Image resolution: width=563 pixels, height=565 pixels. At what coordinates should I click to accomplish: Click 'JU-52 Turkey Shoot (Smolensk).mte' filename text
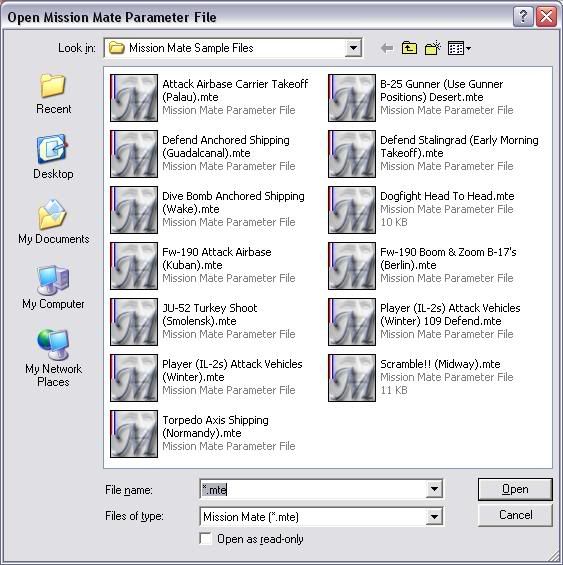tap(209, 314)
